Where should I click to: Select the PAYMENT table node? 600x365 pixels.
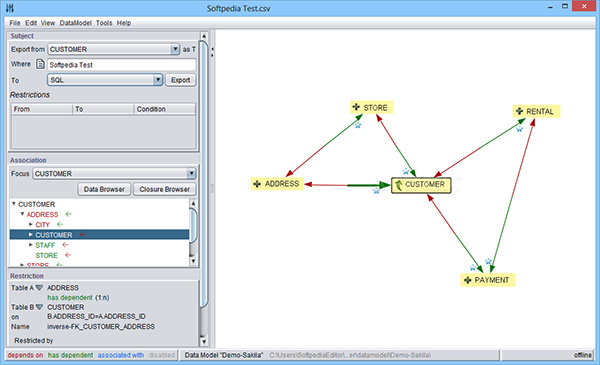coord(488,280)
